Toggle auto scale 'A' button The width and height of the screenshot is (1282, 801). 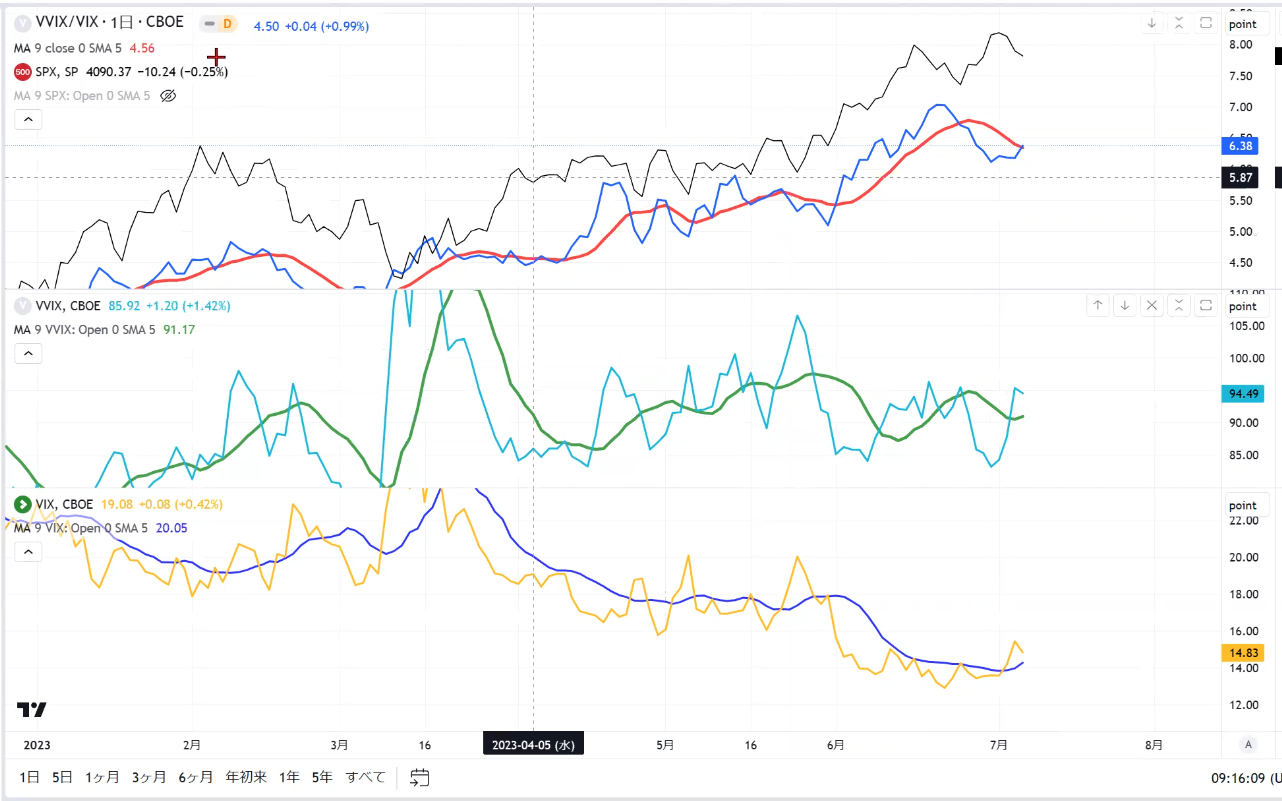tap(1247, 744)
